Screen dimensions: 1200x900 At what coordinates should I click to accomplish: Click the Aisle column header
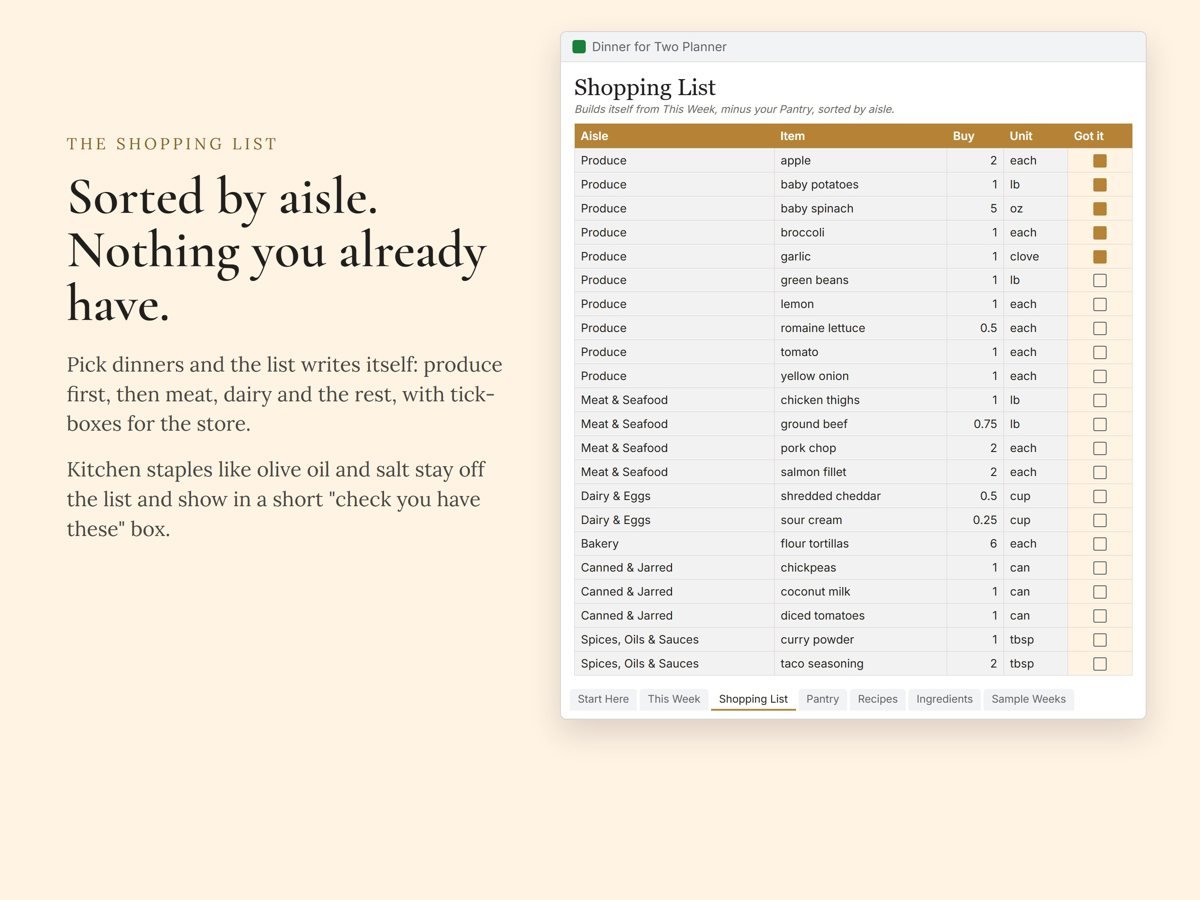674,136
